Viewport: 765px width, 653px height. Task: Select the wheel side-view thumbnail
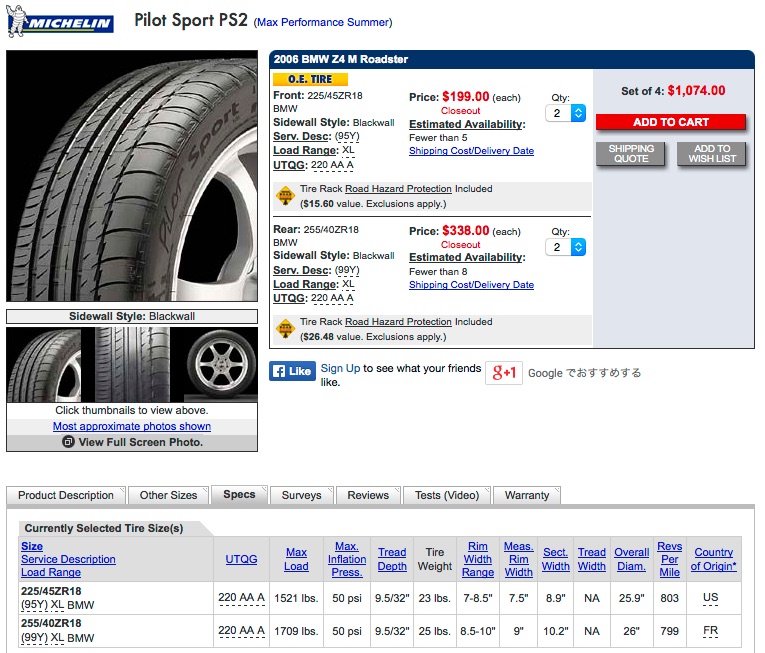click(221, 365)
